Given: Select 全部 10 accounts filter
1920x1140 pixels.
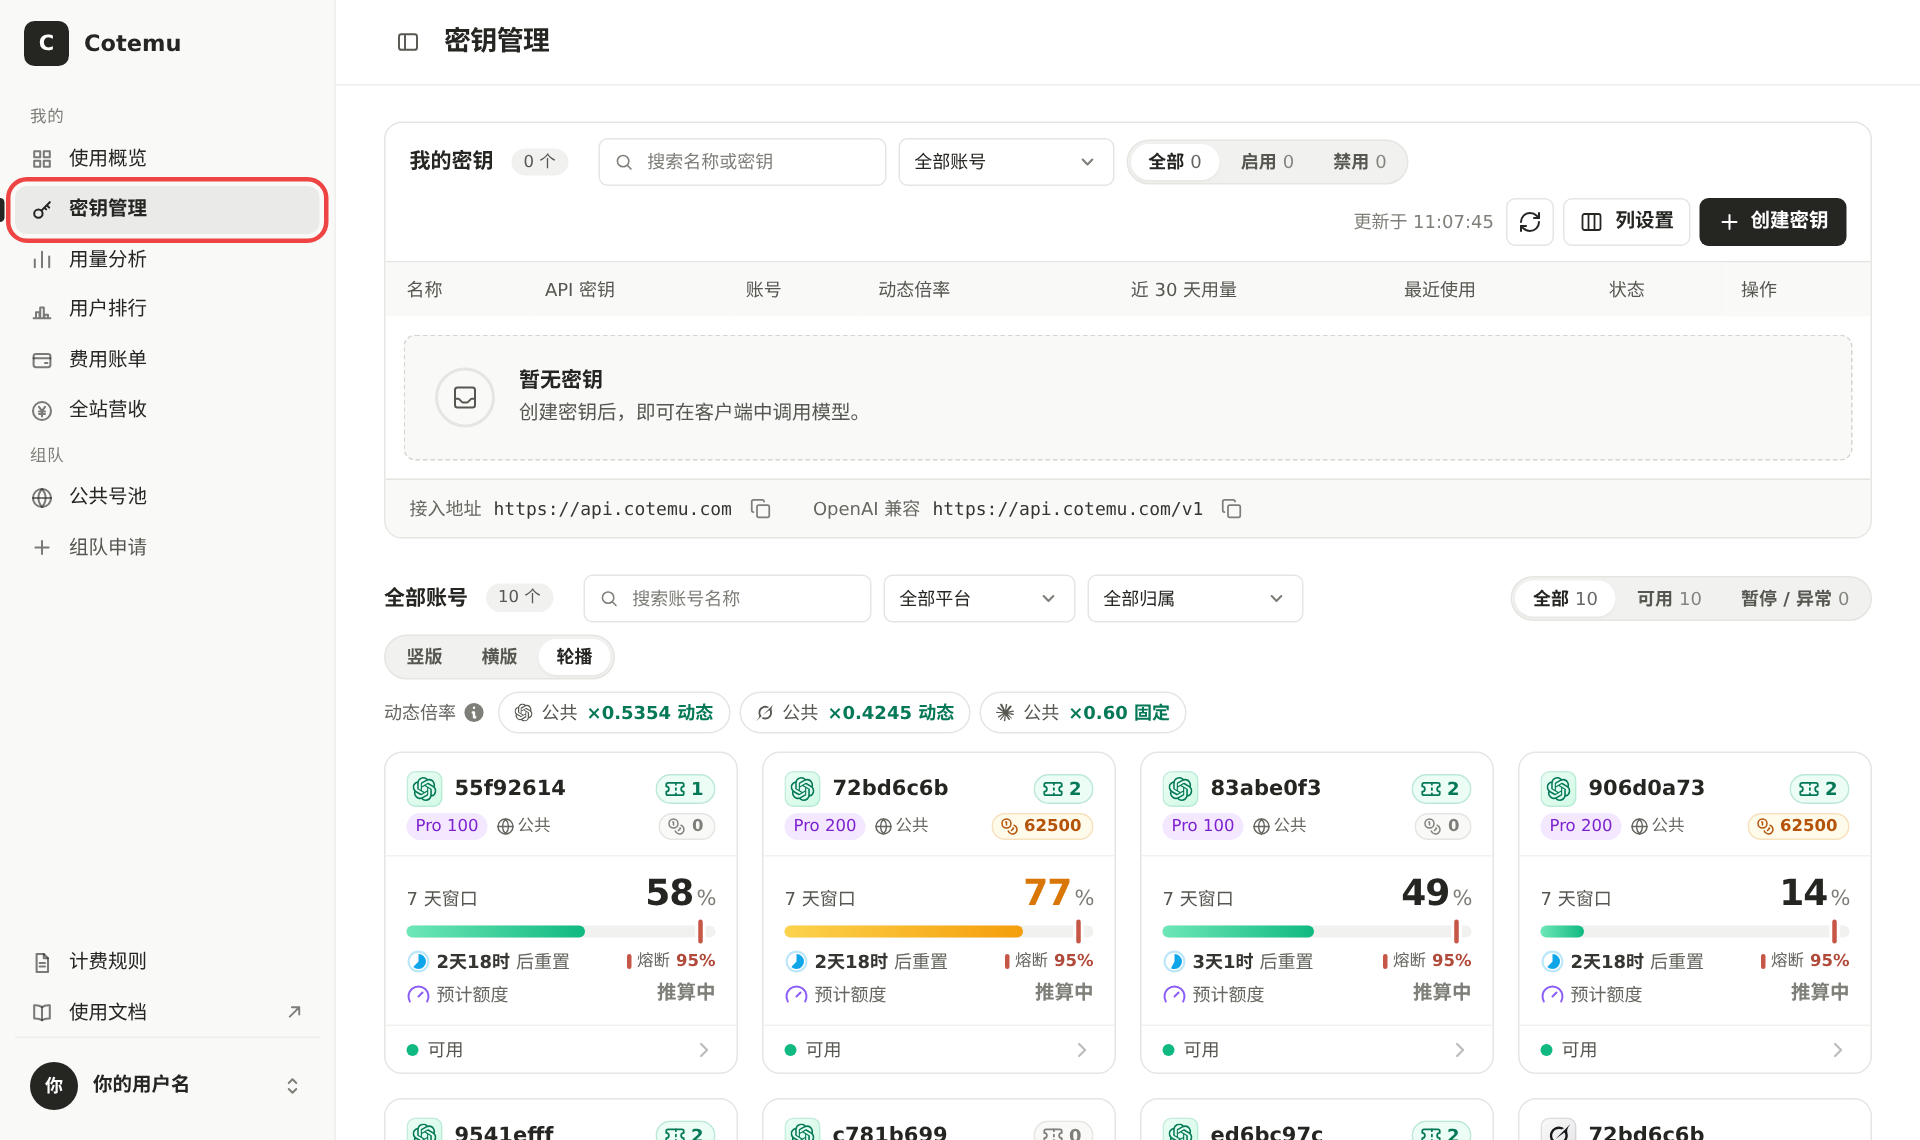Looking at the screenshot, I should [1565, 599].
